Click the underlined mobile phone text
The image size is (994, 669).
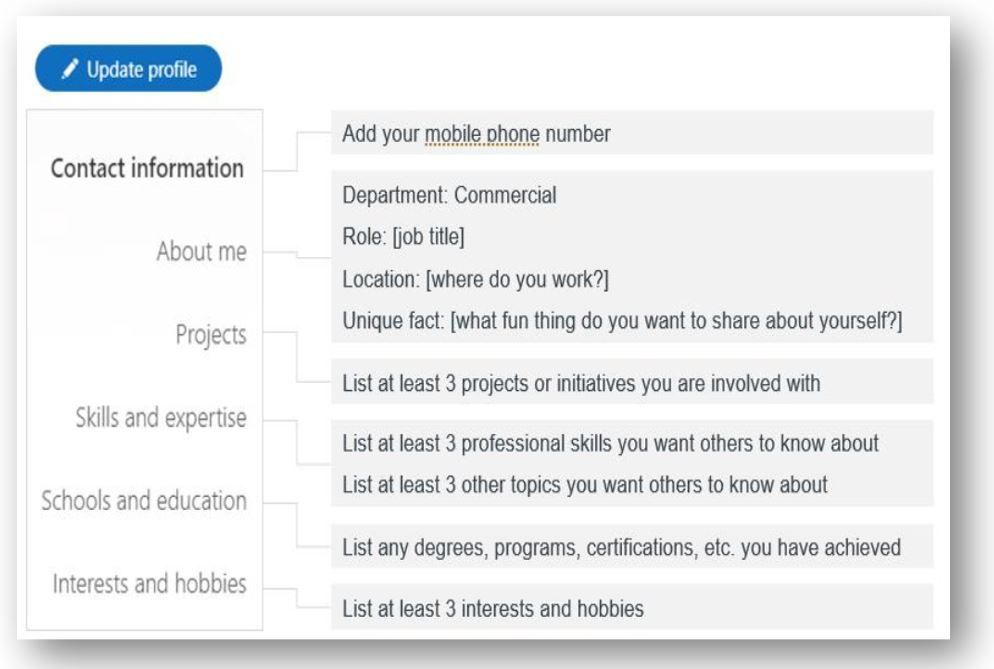point(482,134)
